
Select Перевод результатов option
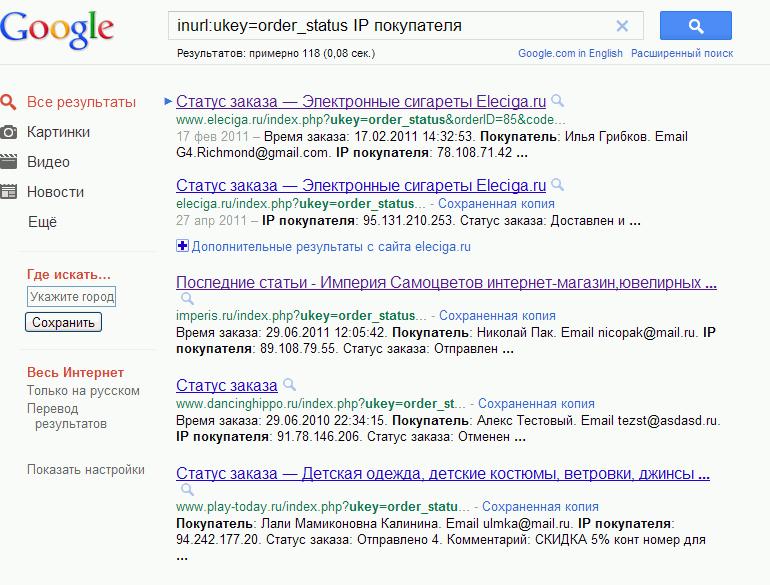[x=67, y=416]
